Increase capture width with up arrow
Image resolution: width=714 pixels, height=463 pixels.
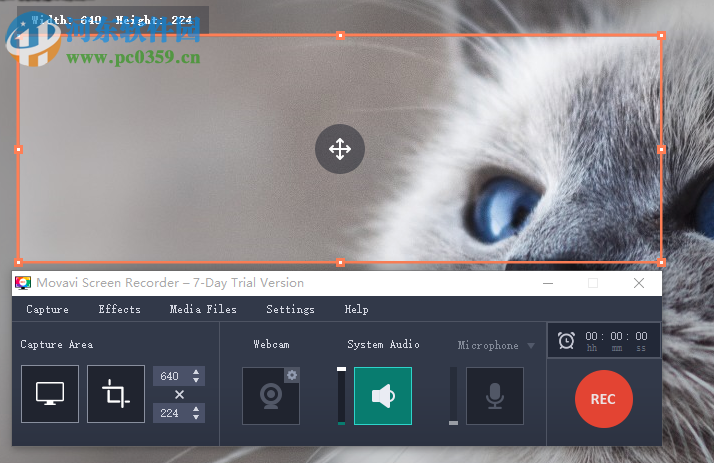click(x=196, y=372)
